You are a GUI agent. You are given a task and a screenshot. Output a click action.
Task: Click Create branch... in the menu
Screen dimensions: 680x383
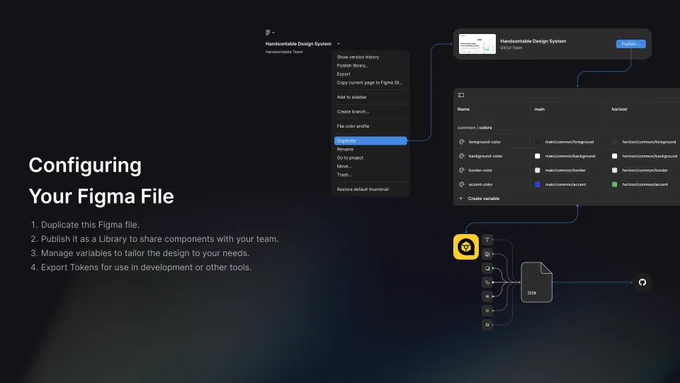click(353, 111)
